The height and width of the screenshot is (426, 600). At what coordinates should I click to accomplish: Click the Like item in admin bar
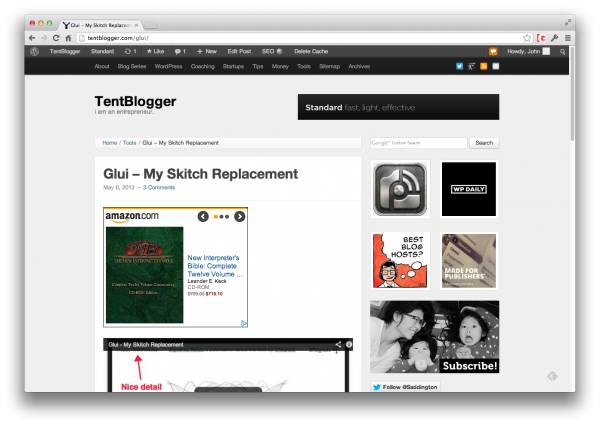tap(155, 51)
